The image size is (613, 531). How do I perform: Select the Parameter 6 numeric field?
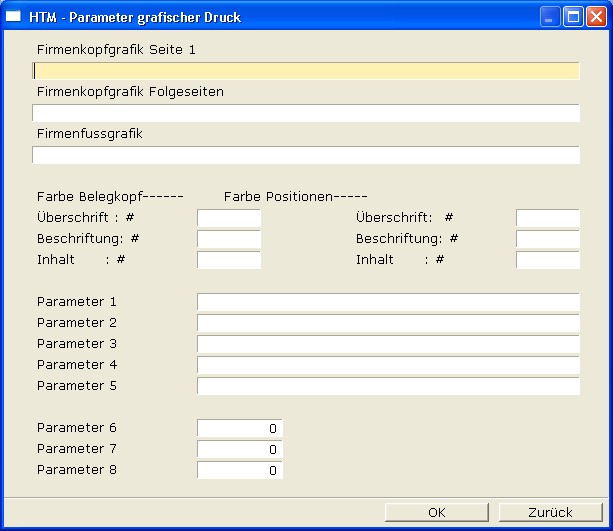pos(240,428)
